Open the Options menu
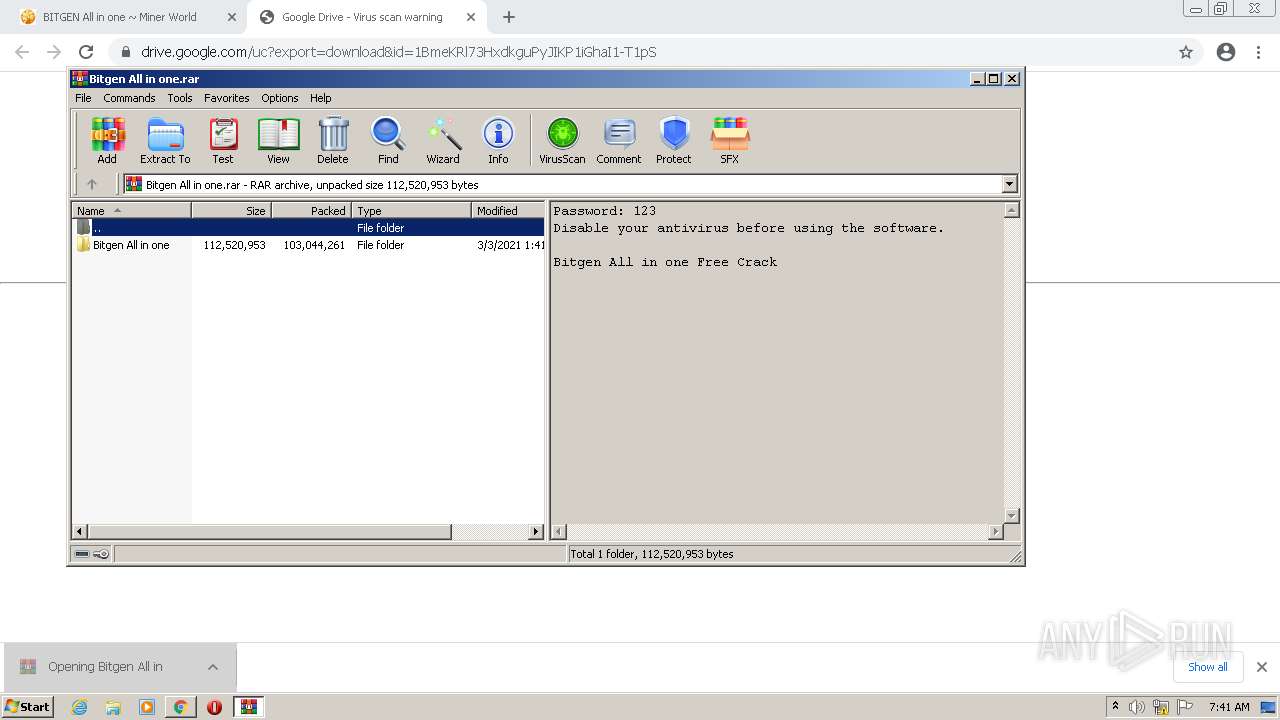This screenshot has height=720, width=1280. (280, 98)
